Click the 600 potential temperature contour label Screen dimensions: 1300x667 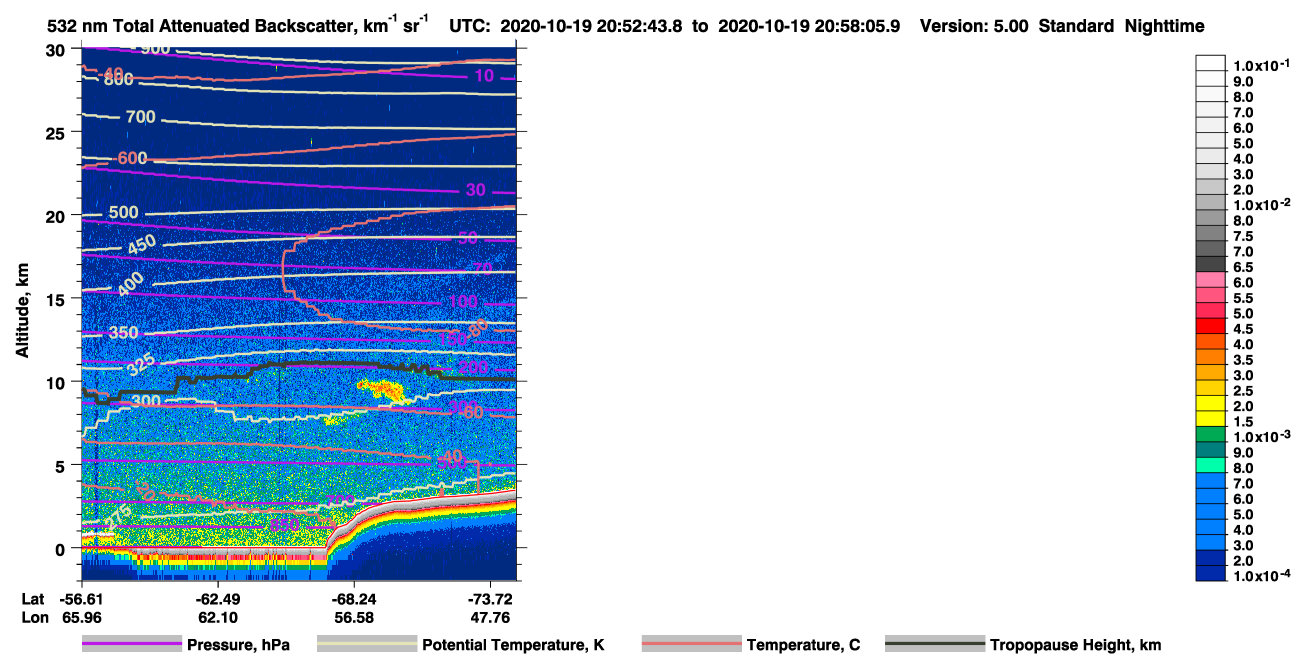click(x=131, y=158)
